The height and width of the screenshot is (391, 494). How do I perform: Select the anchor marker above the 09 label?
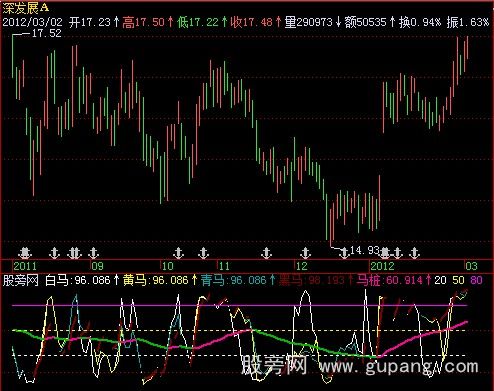[x=94, y=253]
